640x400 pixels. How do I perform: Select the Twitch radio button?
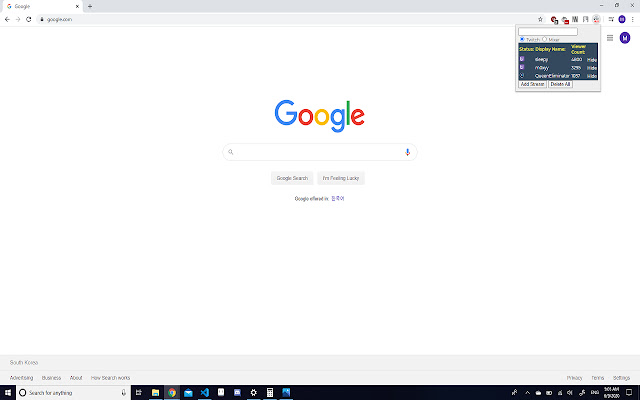[522, 39]
